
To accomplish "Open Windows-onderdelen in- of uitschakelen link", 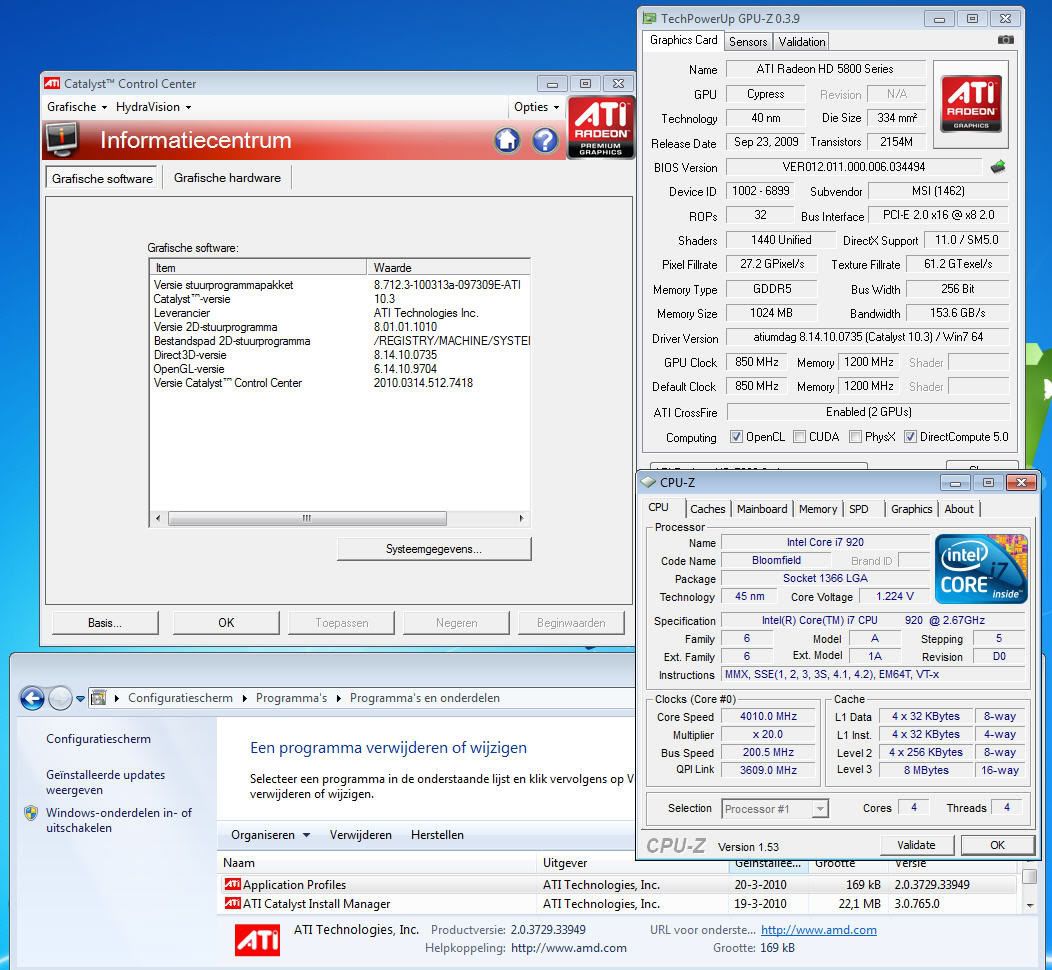I will pyautogui.click(x=119, y=820).
